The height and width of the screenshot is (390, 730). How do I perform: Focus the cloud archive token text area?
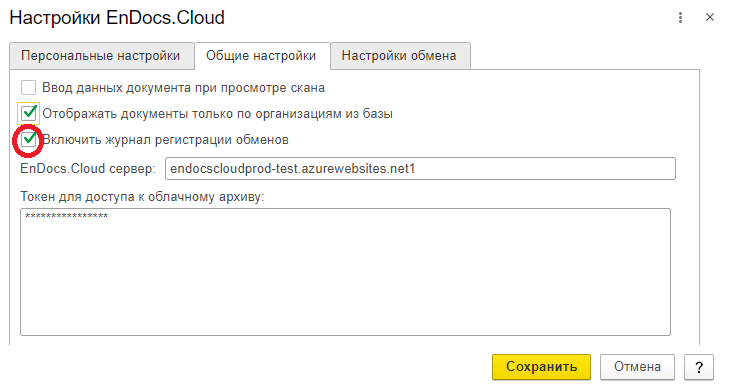tap(345, 272)
